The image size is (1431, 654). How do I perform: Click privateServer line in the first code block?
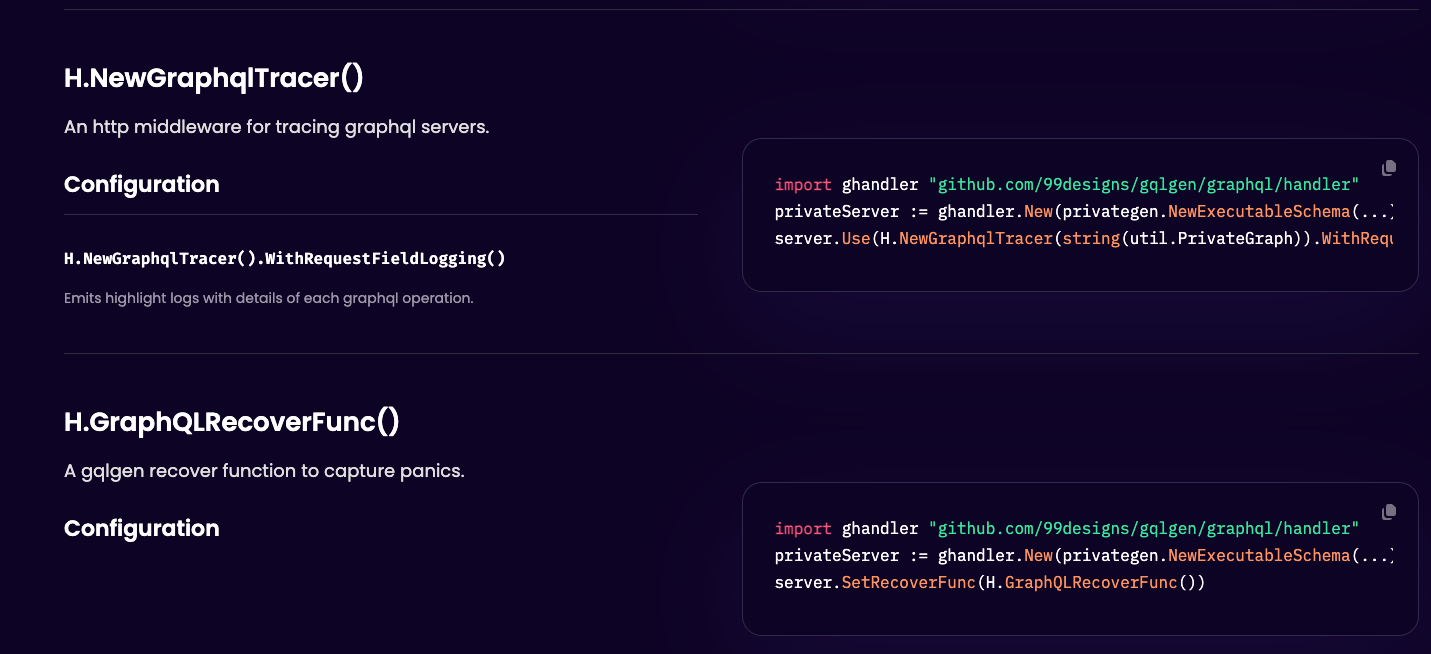pos(1083,212)
